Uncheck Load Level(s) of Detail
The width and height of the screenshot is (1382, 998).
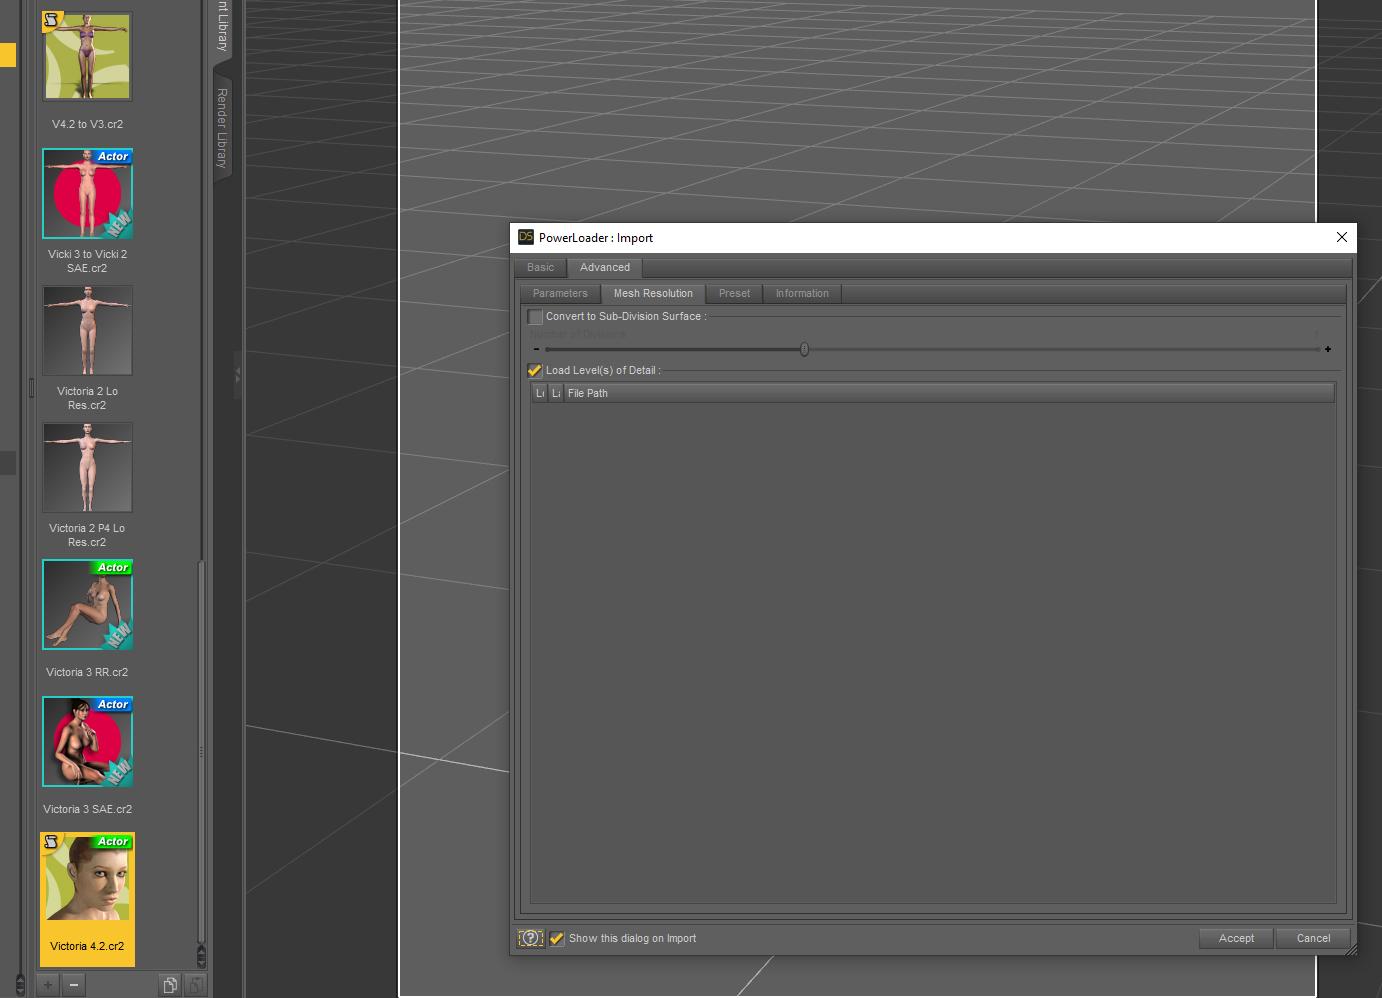534,370
